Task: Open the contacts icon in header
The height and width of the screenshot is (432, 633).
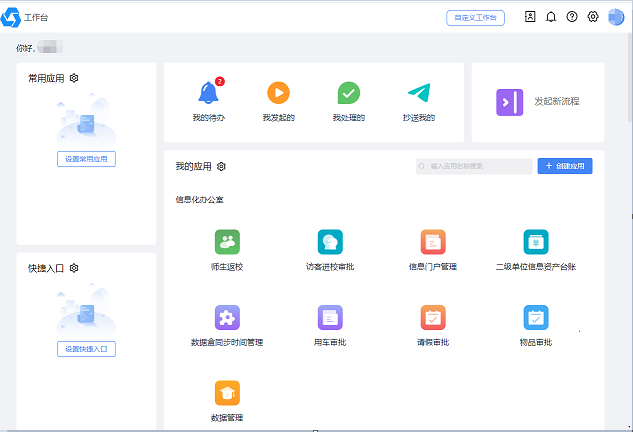Action: coord(530,17)
